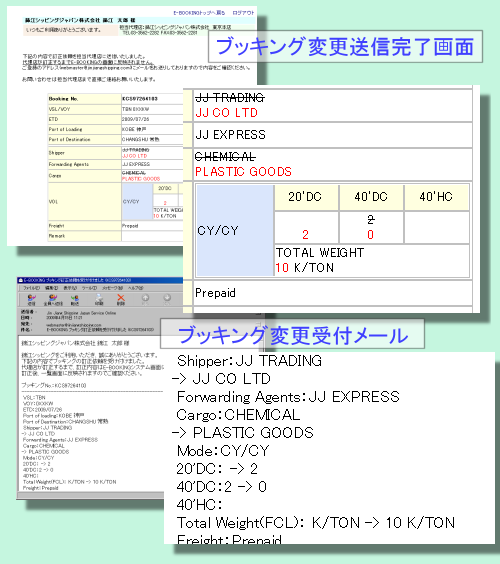Click the booking number value in the small form
Image resolution: width=500 pixels, height=564 pixels.
140,99
